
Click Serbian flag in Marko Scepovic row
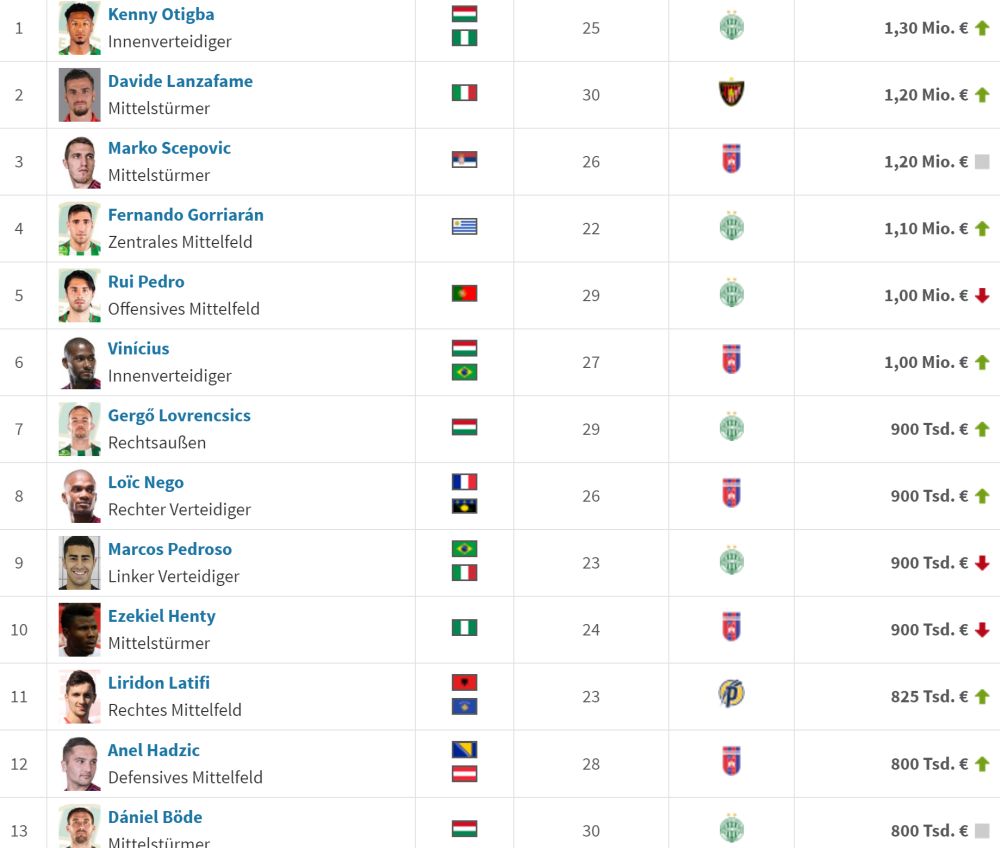[x=464, y=159]
